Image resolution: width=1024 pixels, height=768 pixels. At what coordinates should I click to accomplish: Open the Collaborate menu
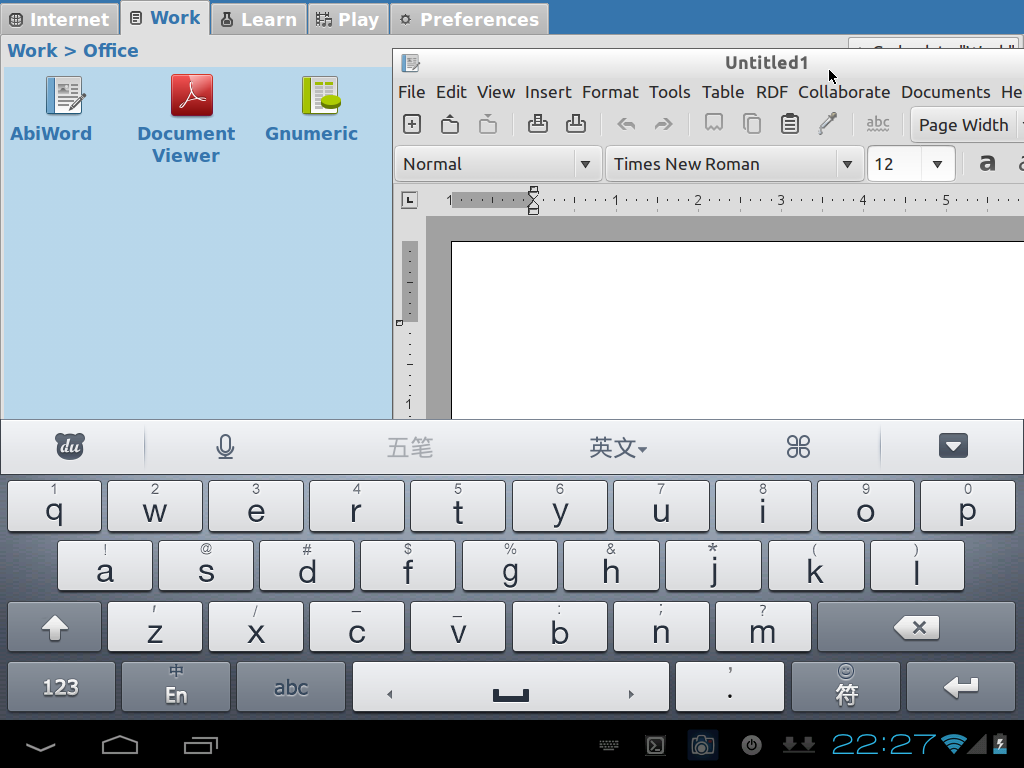(844, 92)
